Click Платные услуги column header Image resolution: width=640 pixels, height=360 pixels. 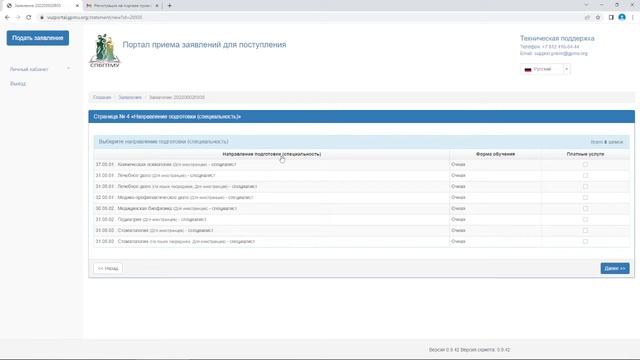coord(585,154)
